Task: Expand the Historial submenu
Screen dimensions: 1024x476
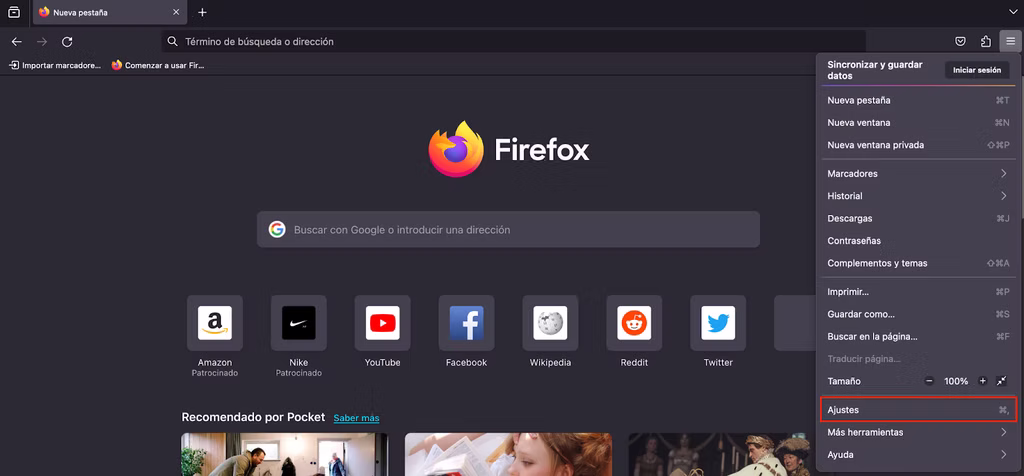Action: [x=918, y=196]
